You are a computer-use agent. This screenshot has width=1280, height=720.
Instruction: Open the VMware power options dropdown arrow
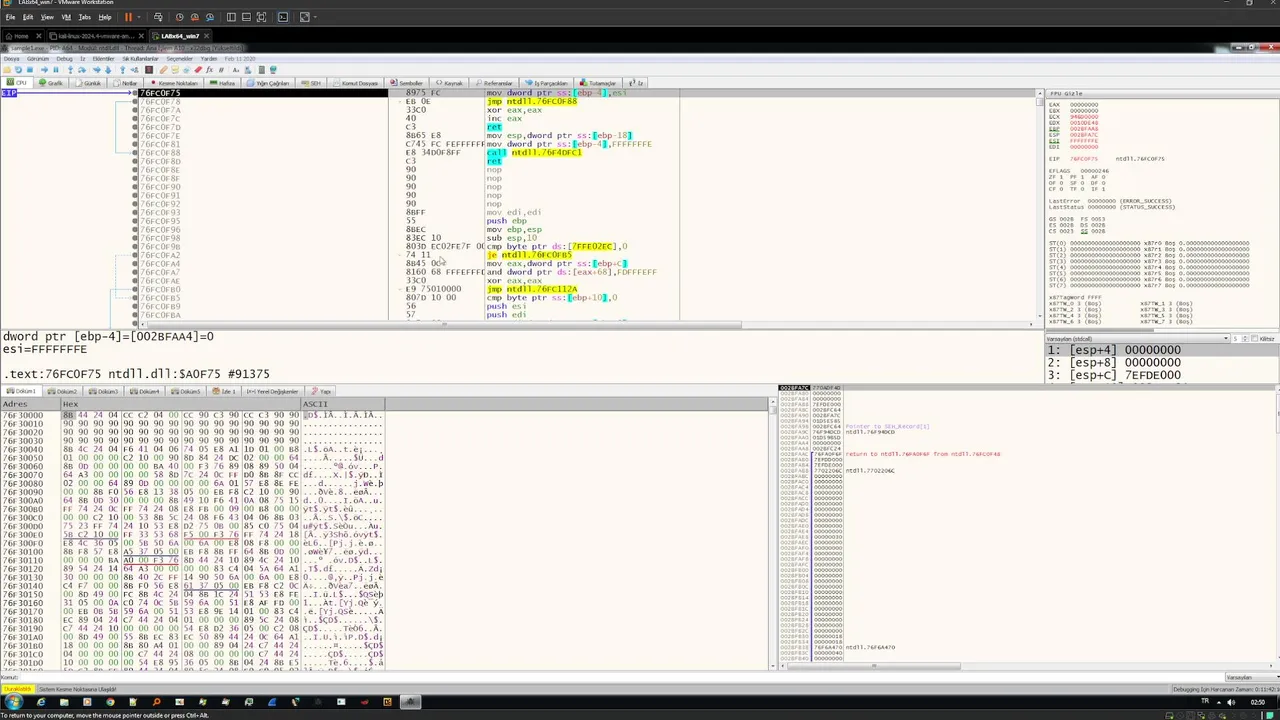[x=139, y=17]
